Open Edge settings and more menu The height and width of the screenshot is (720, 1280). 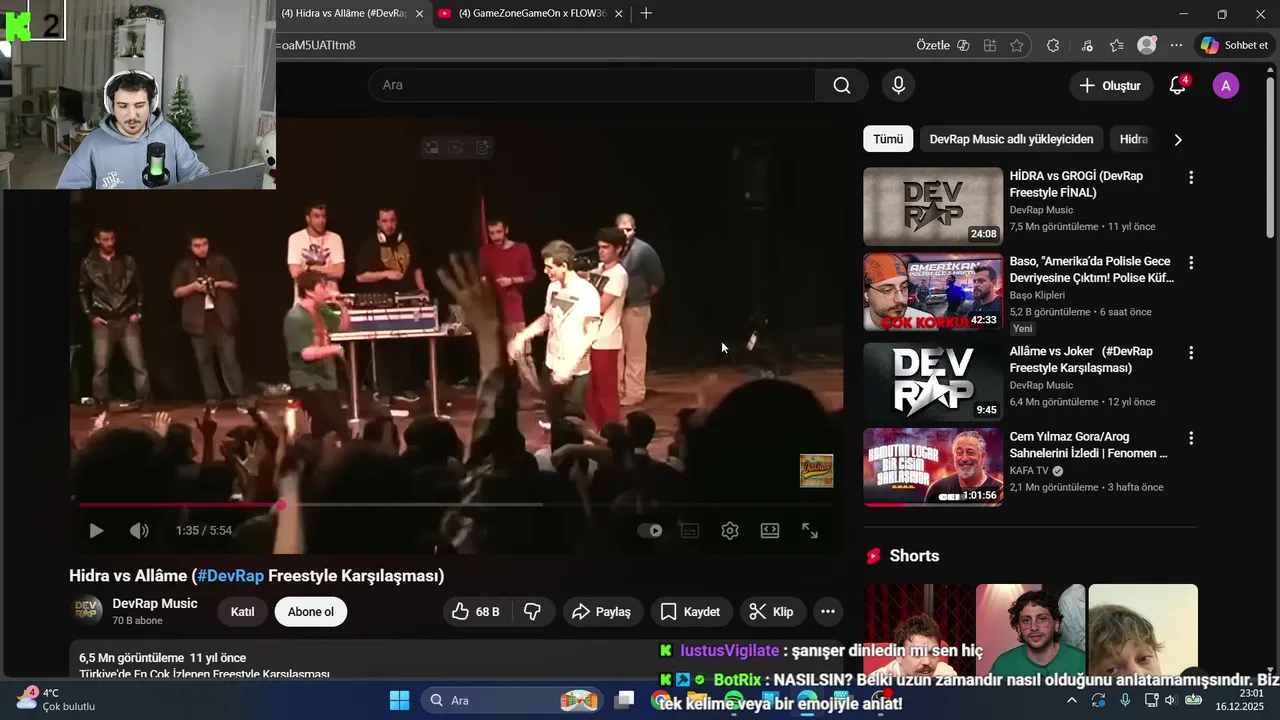pos(1176,45)
